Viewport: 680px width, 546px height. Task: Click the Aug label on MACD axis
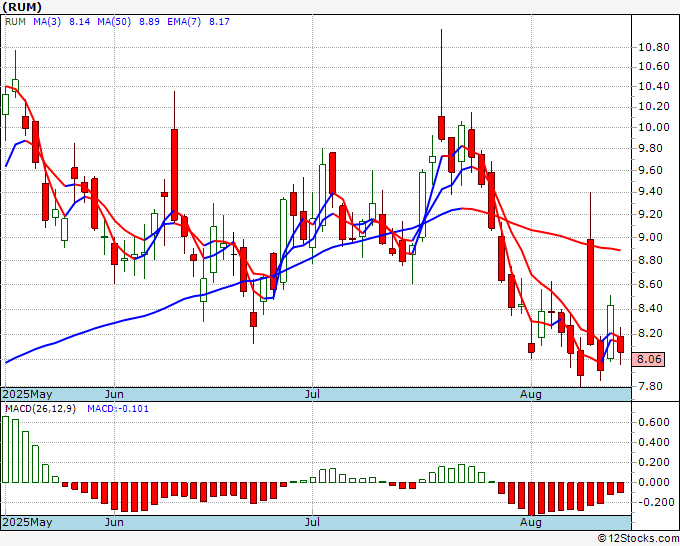tap(531, 522)
